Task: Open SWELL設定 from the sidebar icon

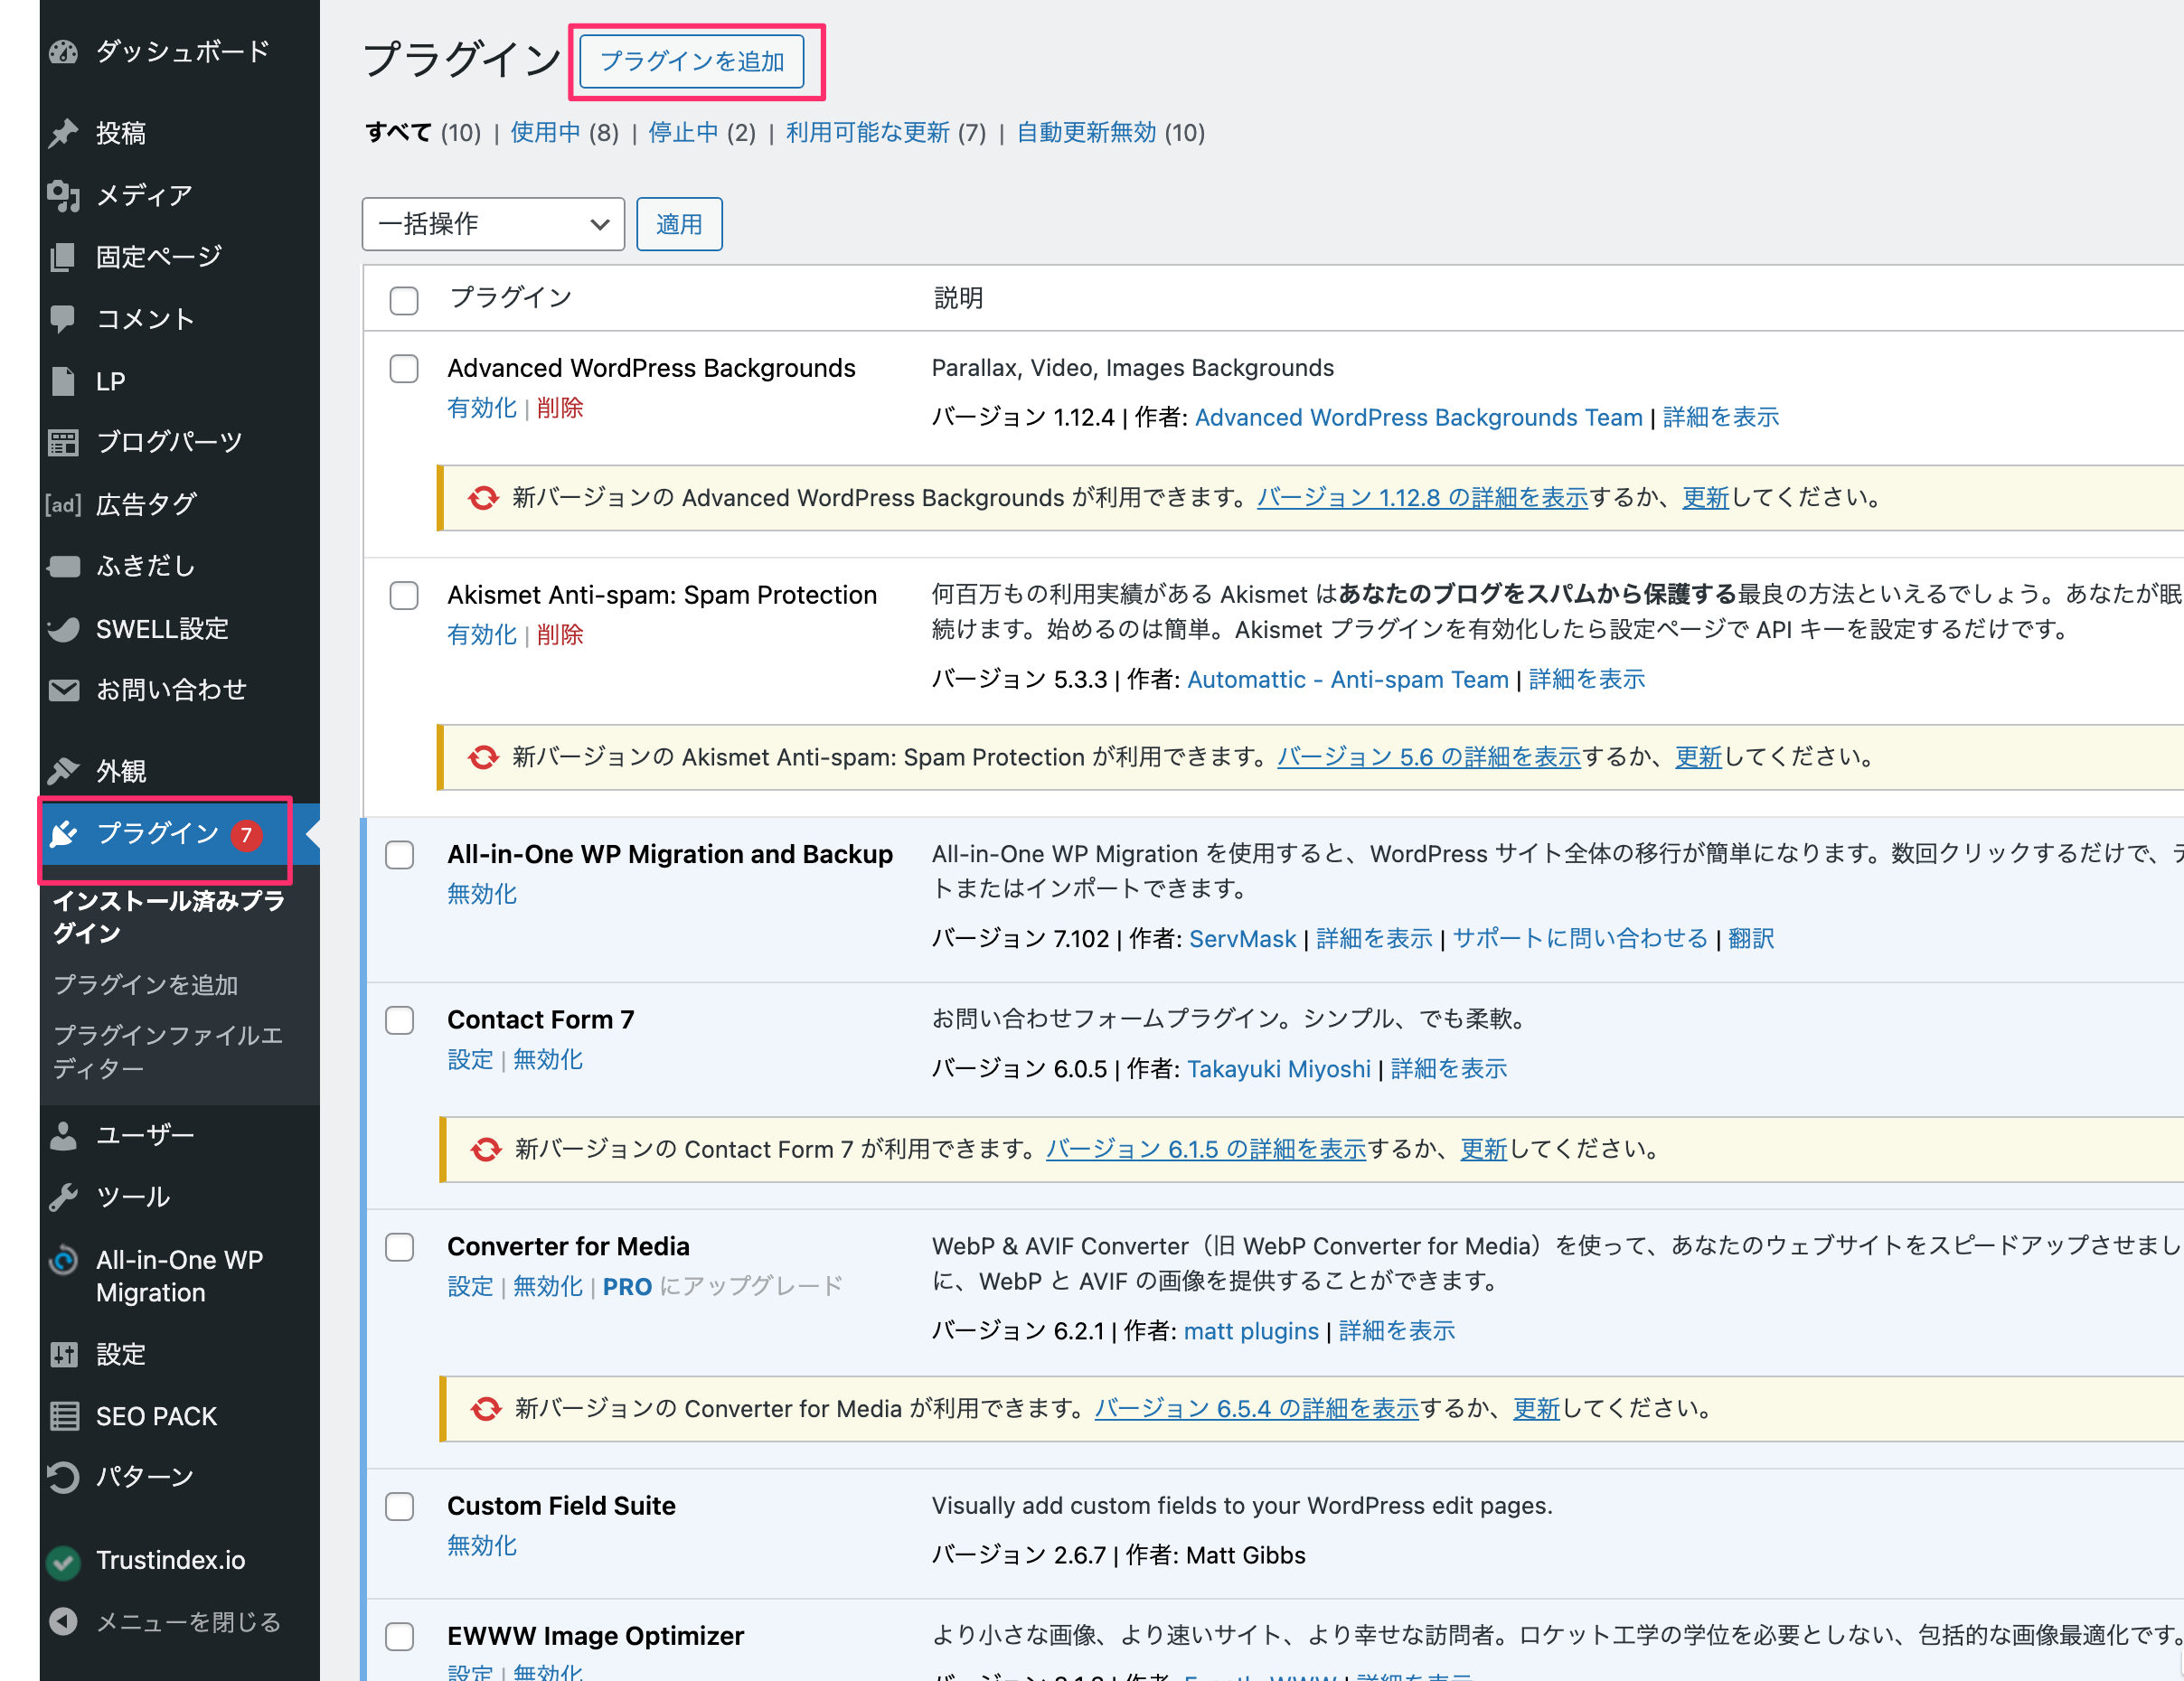Action: coord(64,629)
